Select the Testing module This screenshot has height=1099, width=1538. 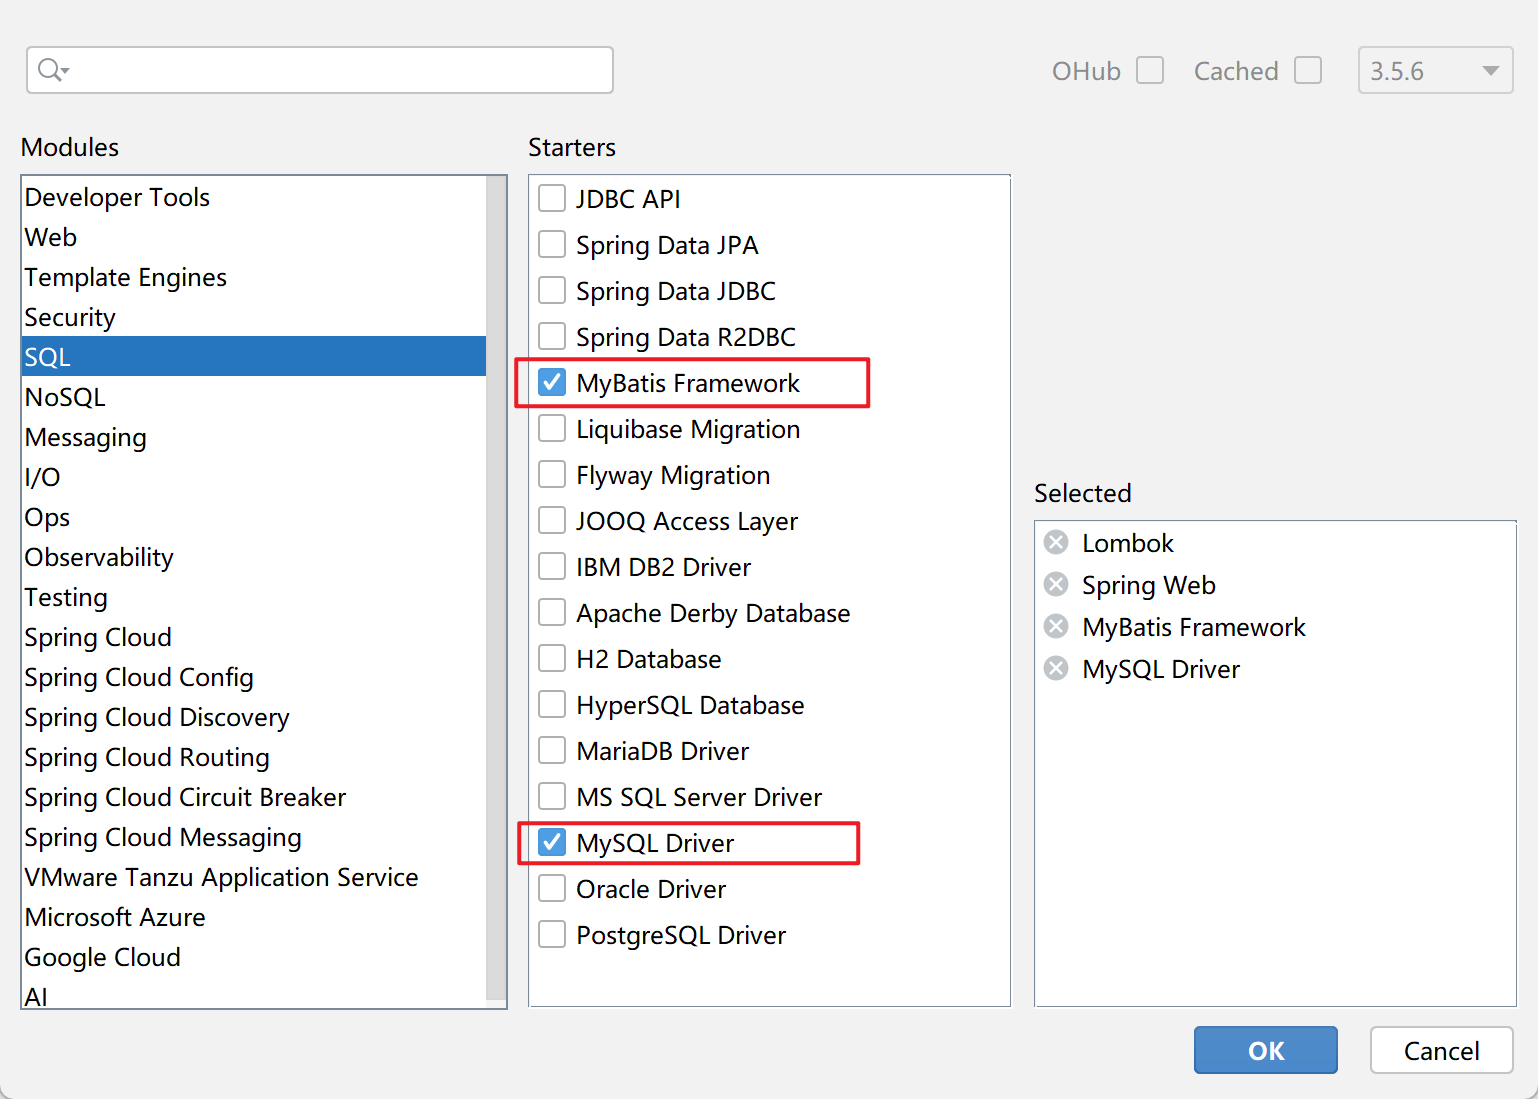click(x=254, y=597)
